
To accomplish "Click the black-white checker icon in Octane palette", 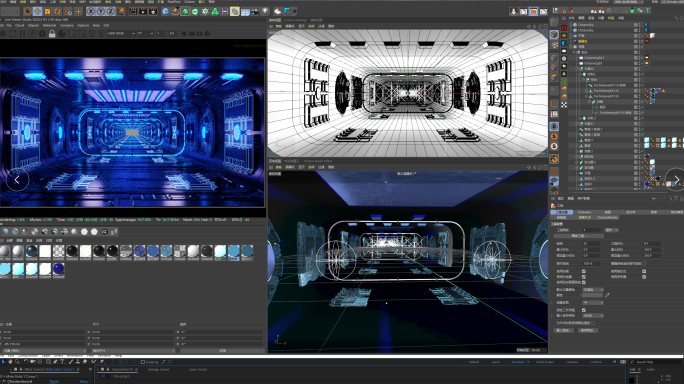I will tap(564, 105).
